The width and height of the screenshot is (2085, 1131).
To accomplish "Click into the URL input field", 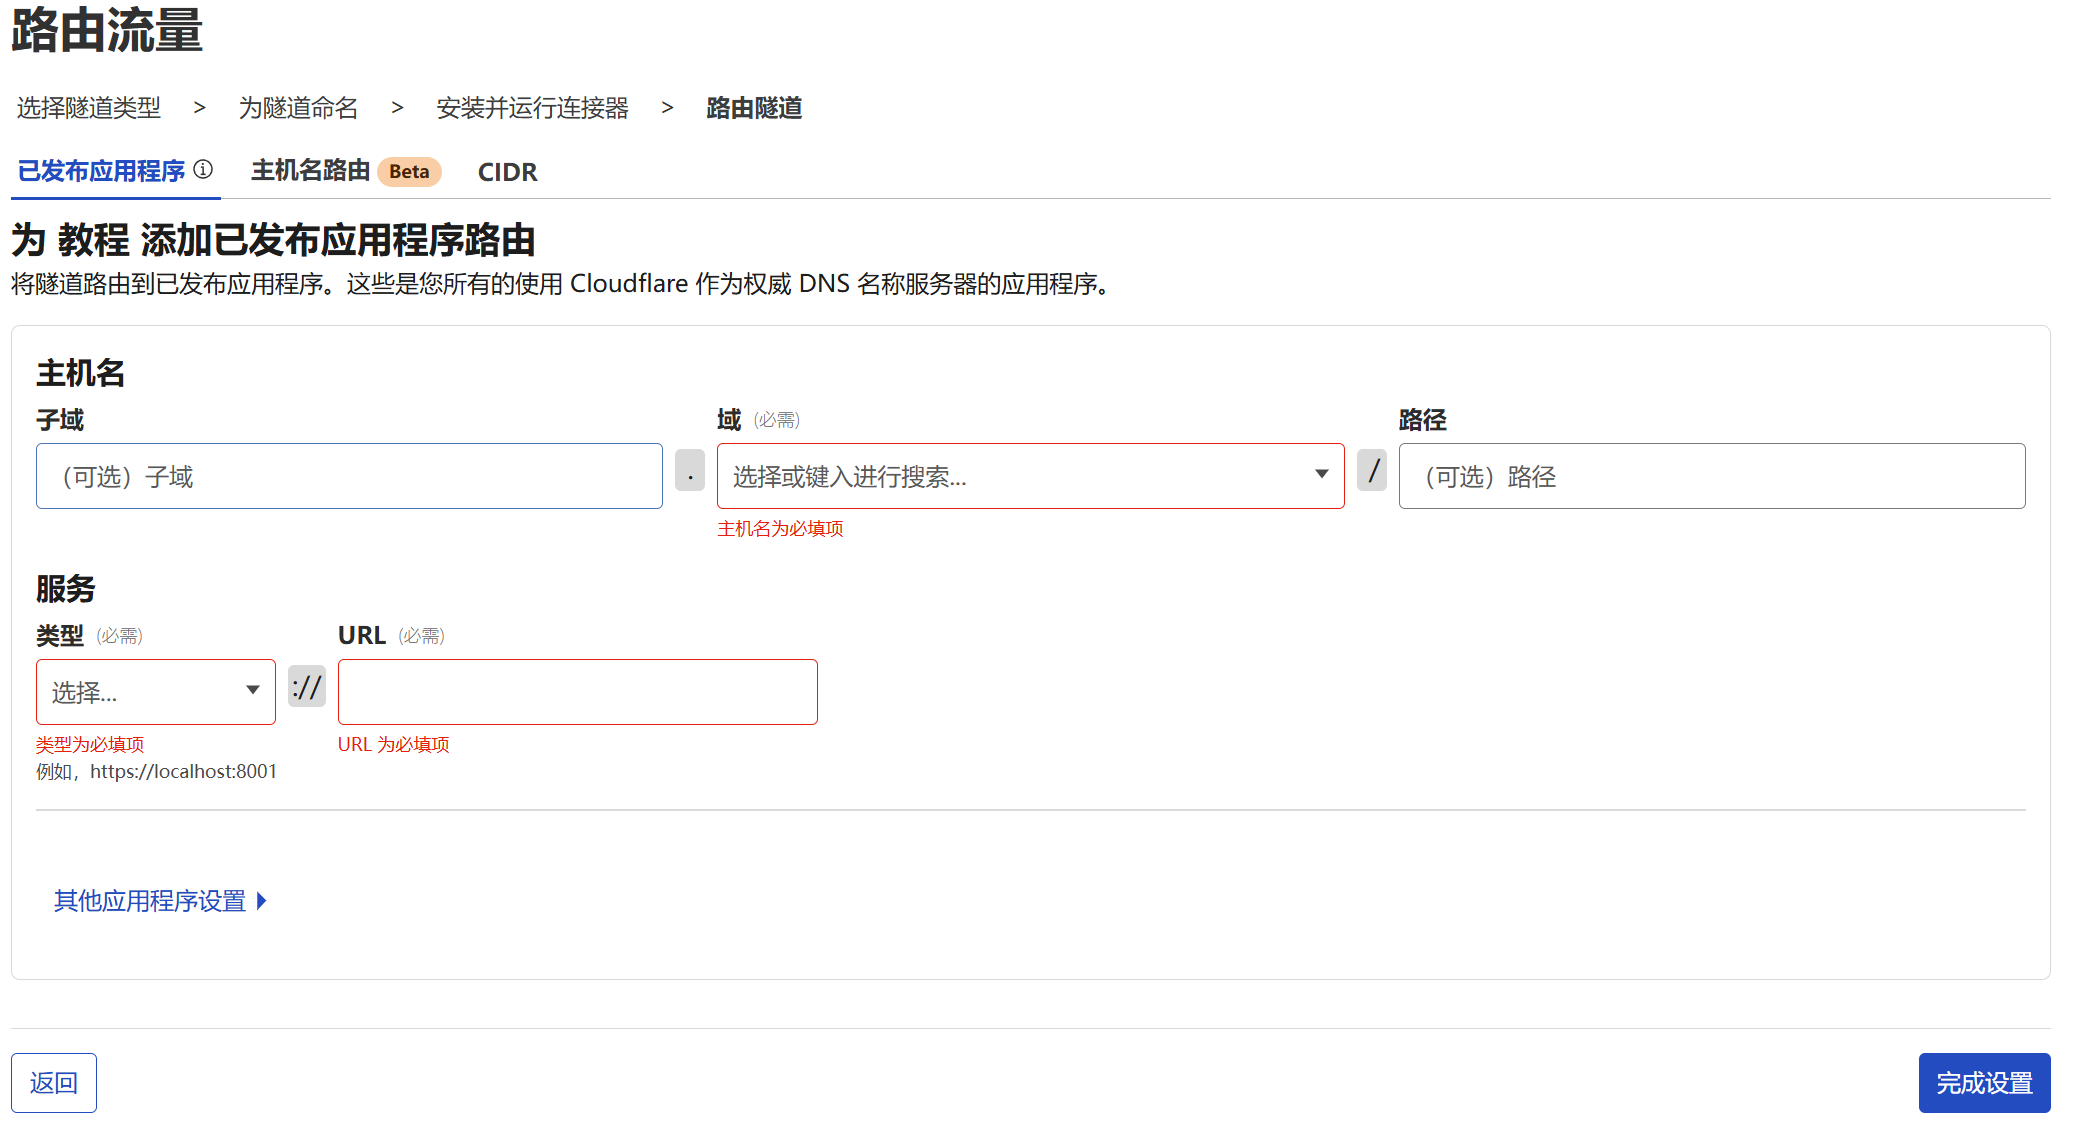I will [577, 692].
